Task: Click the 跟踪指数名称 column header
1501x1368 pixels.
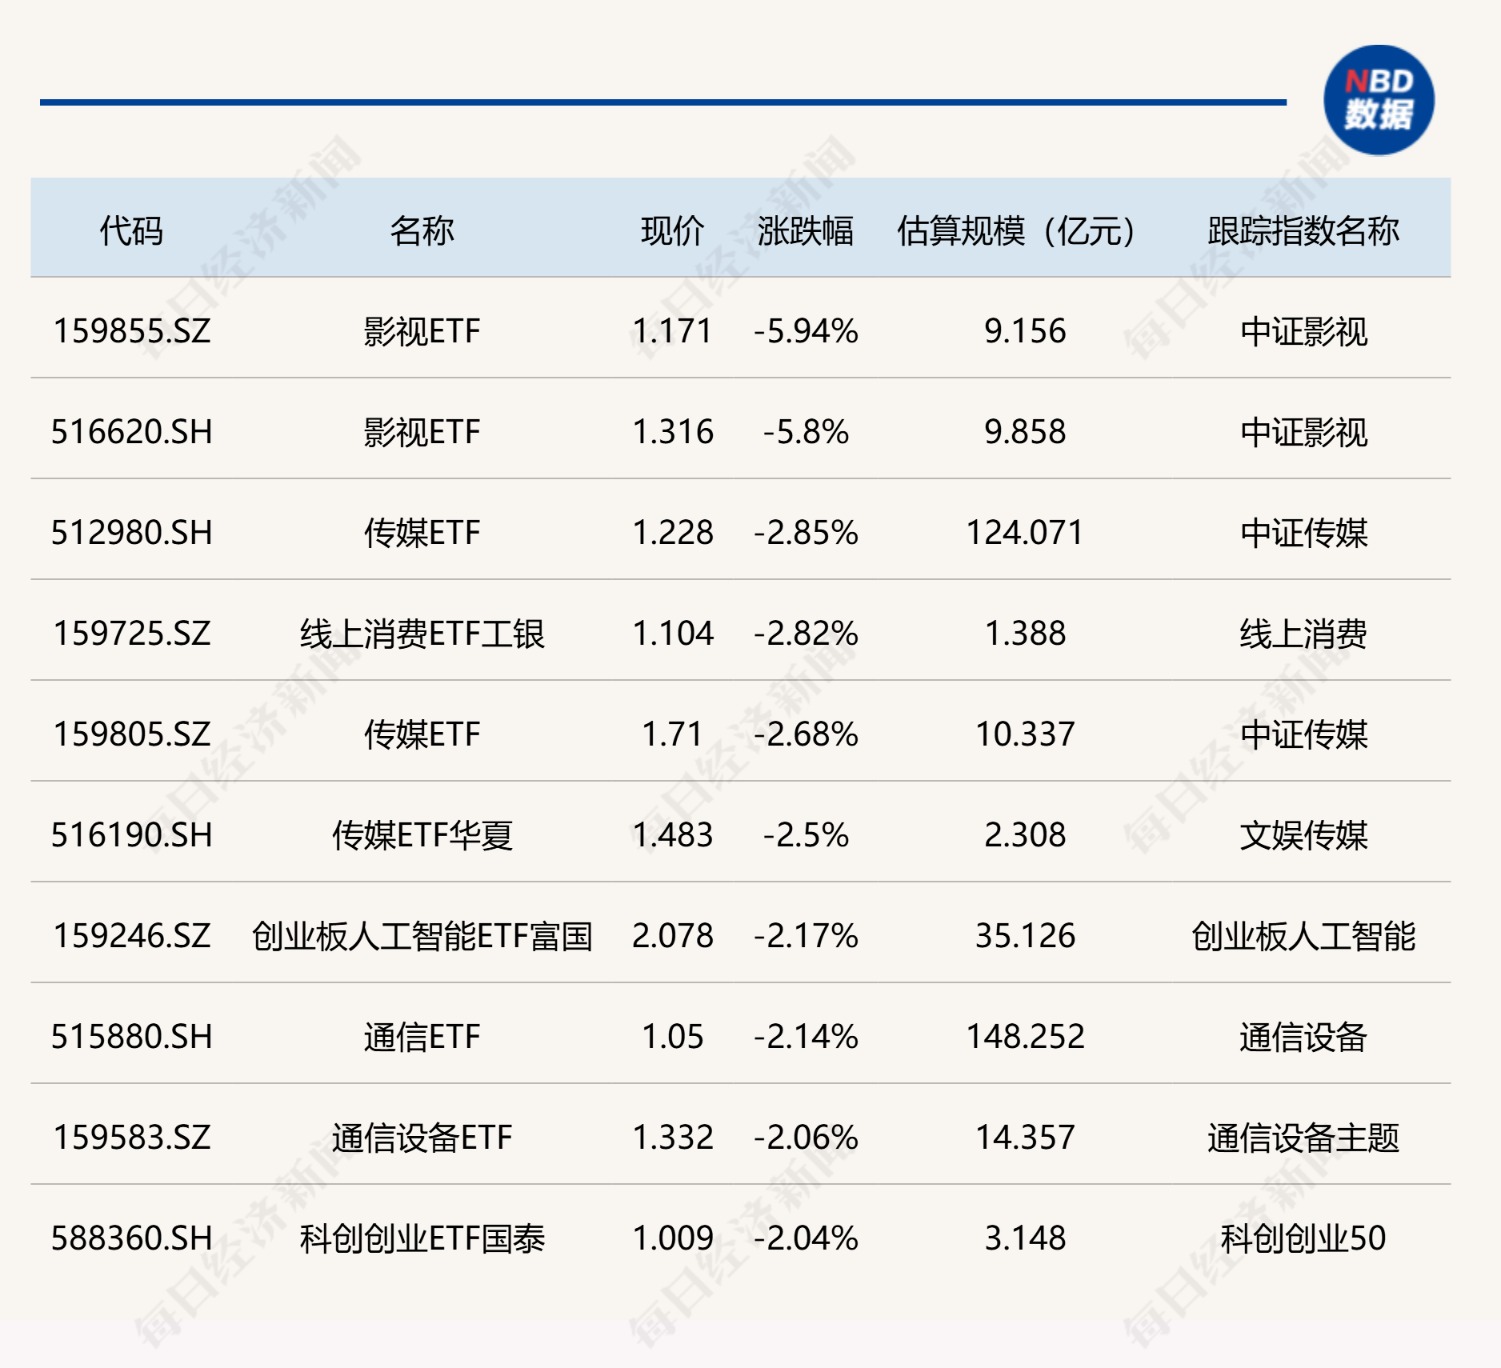Action: 1303,231
